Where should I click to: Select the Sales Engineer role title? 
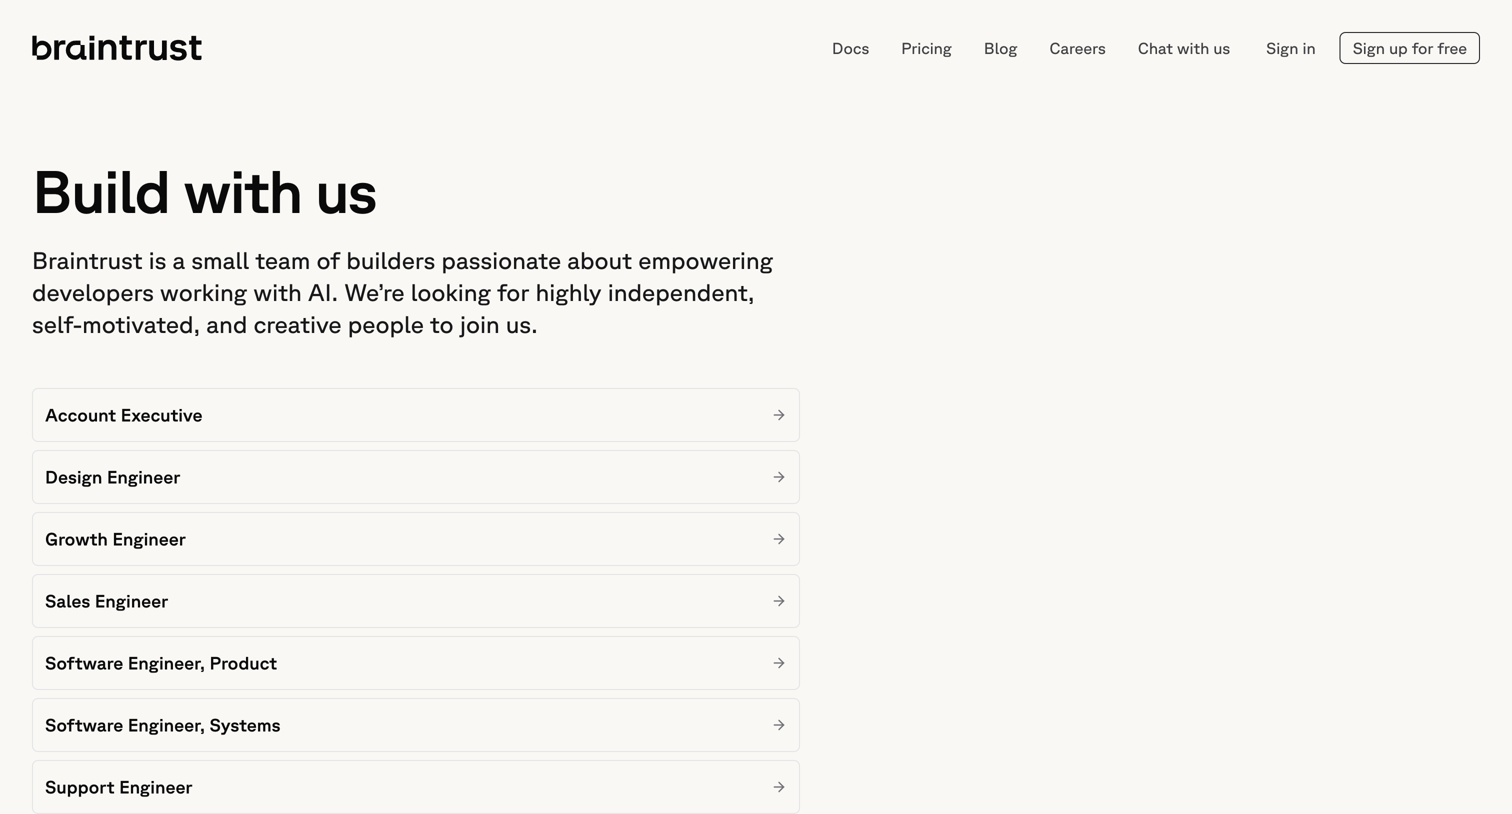tap(106, 601)
